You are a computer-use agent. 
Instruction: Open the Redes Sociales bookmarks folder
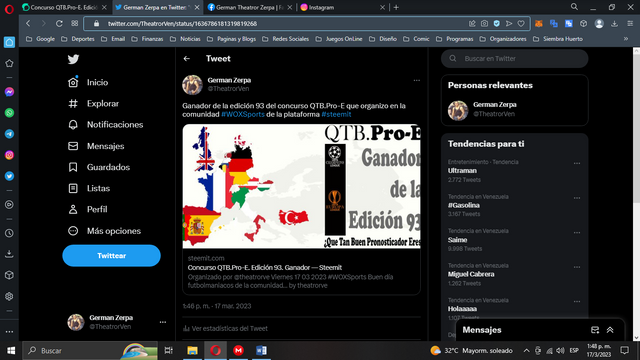point(285,39)
